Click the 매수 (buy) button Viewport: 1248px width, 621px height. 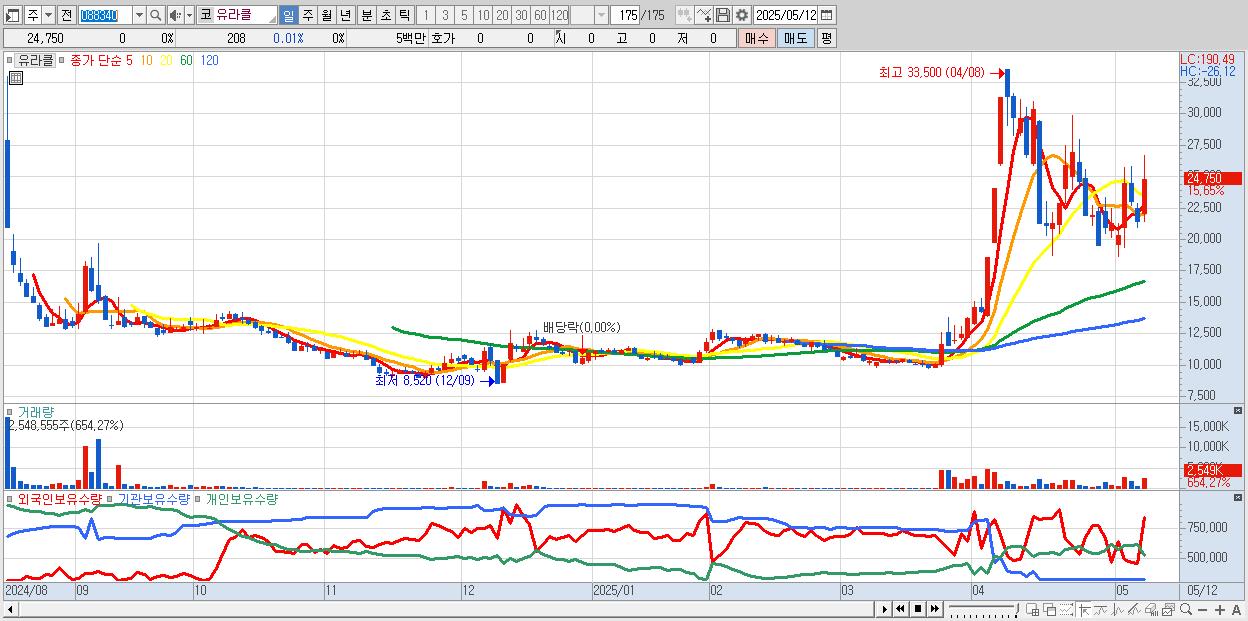pyautogui.click(x=756, y=37)
